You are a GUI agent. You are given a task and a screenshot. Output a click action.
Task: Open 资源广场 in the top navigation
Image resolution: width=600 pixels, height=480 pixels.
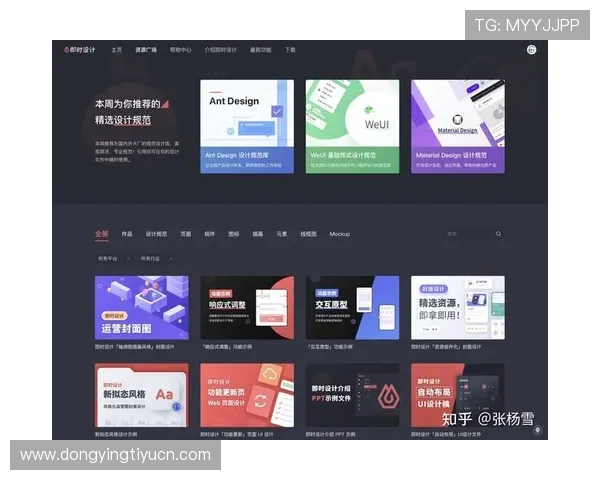point(146,50)
